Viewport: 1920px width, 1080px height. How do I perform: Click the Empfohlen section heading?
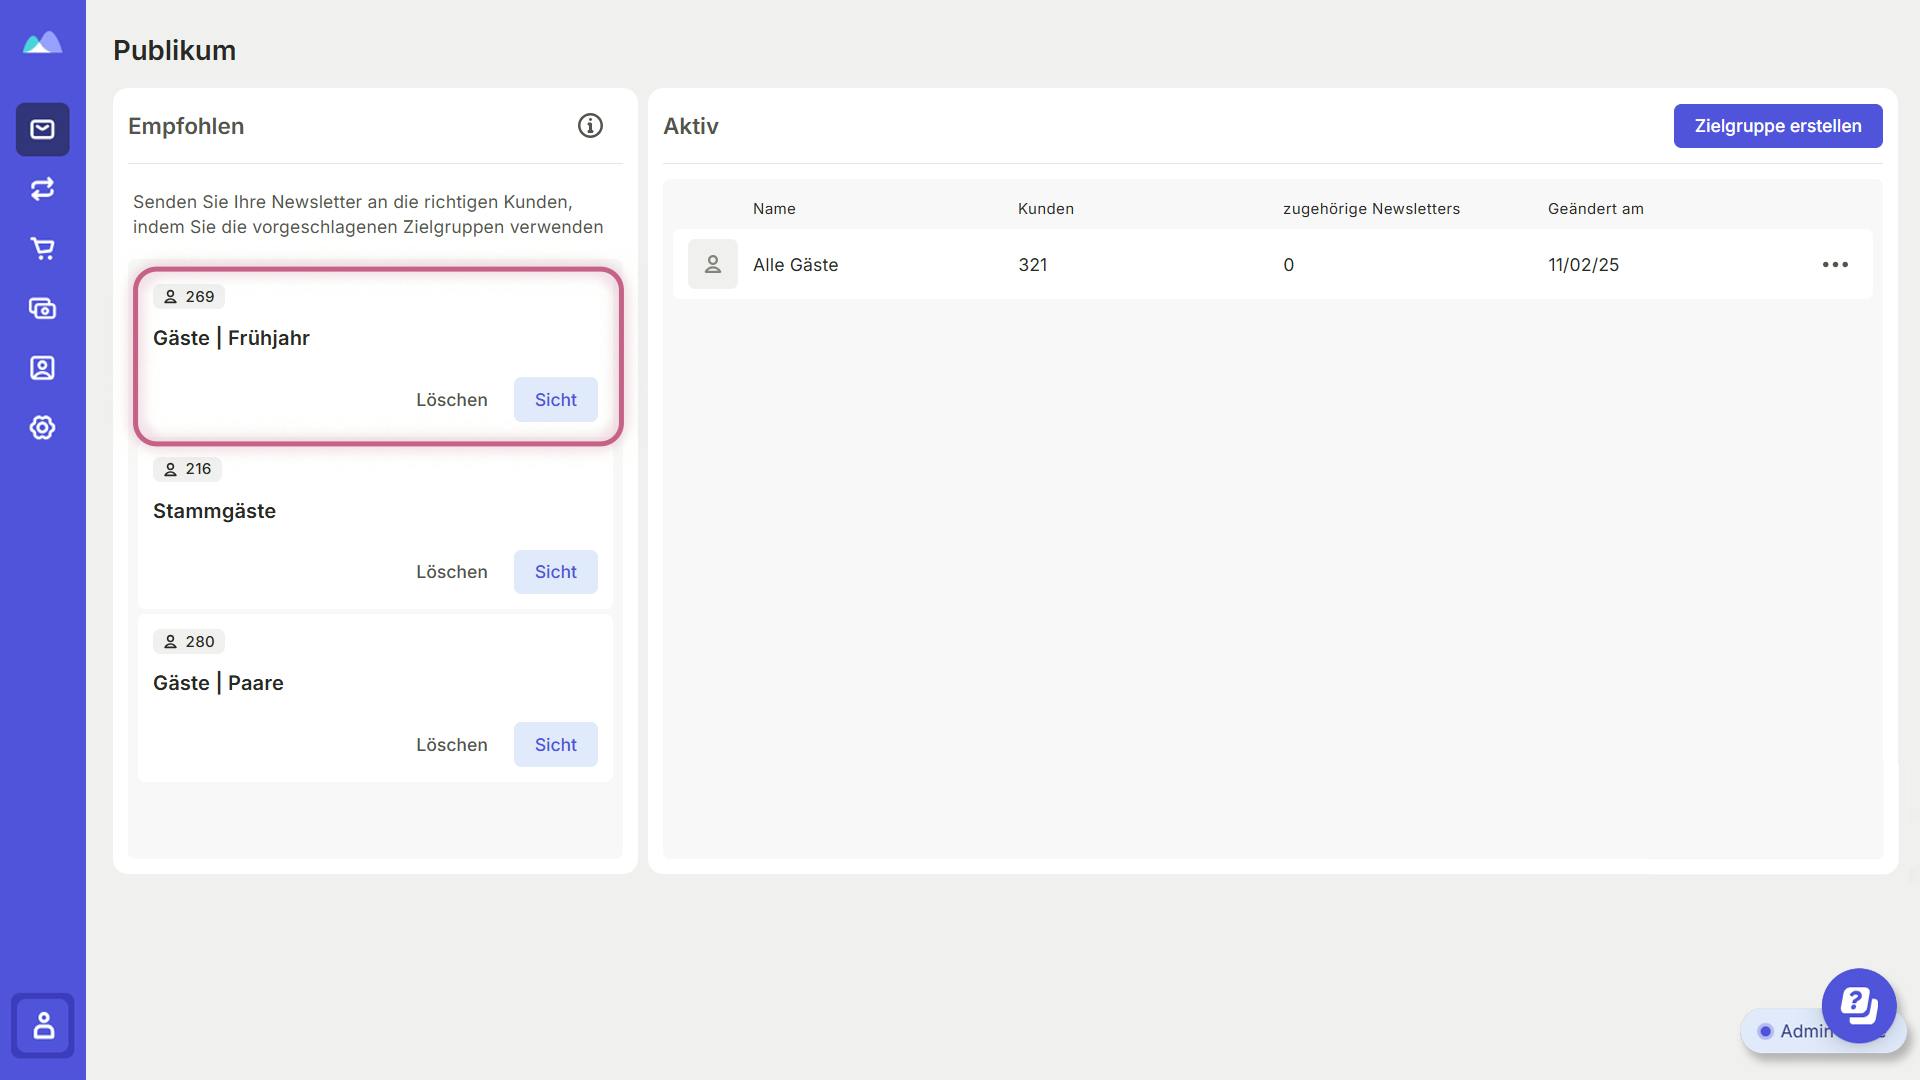(186, 126)
